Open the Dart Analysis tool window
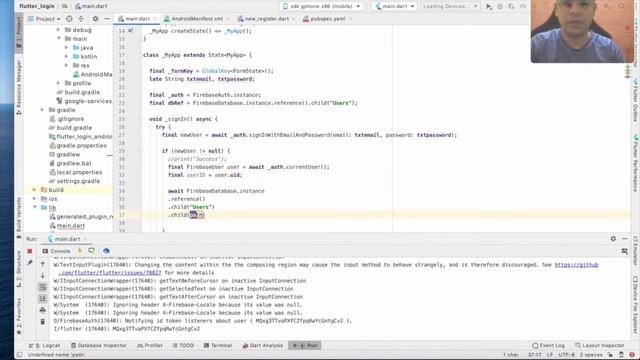This screenshot has width=640, height=360. (x=263, y=345)
